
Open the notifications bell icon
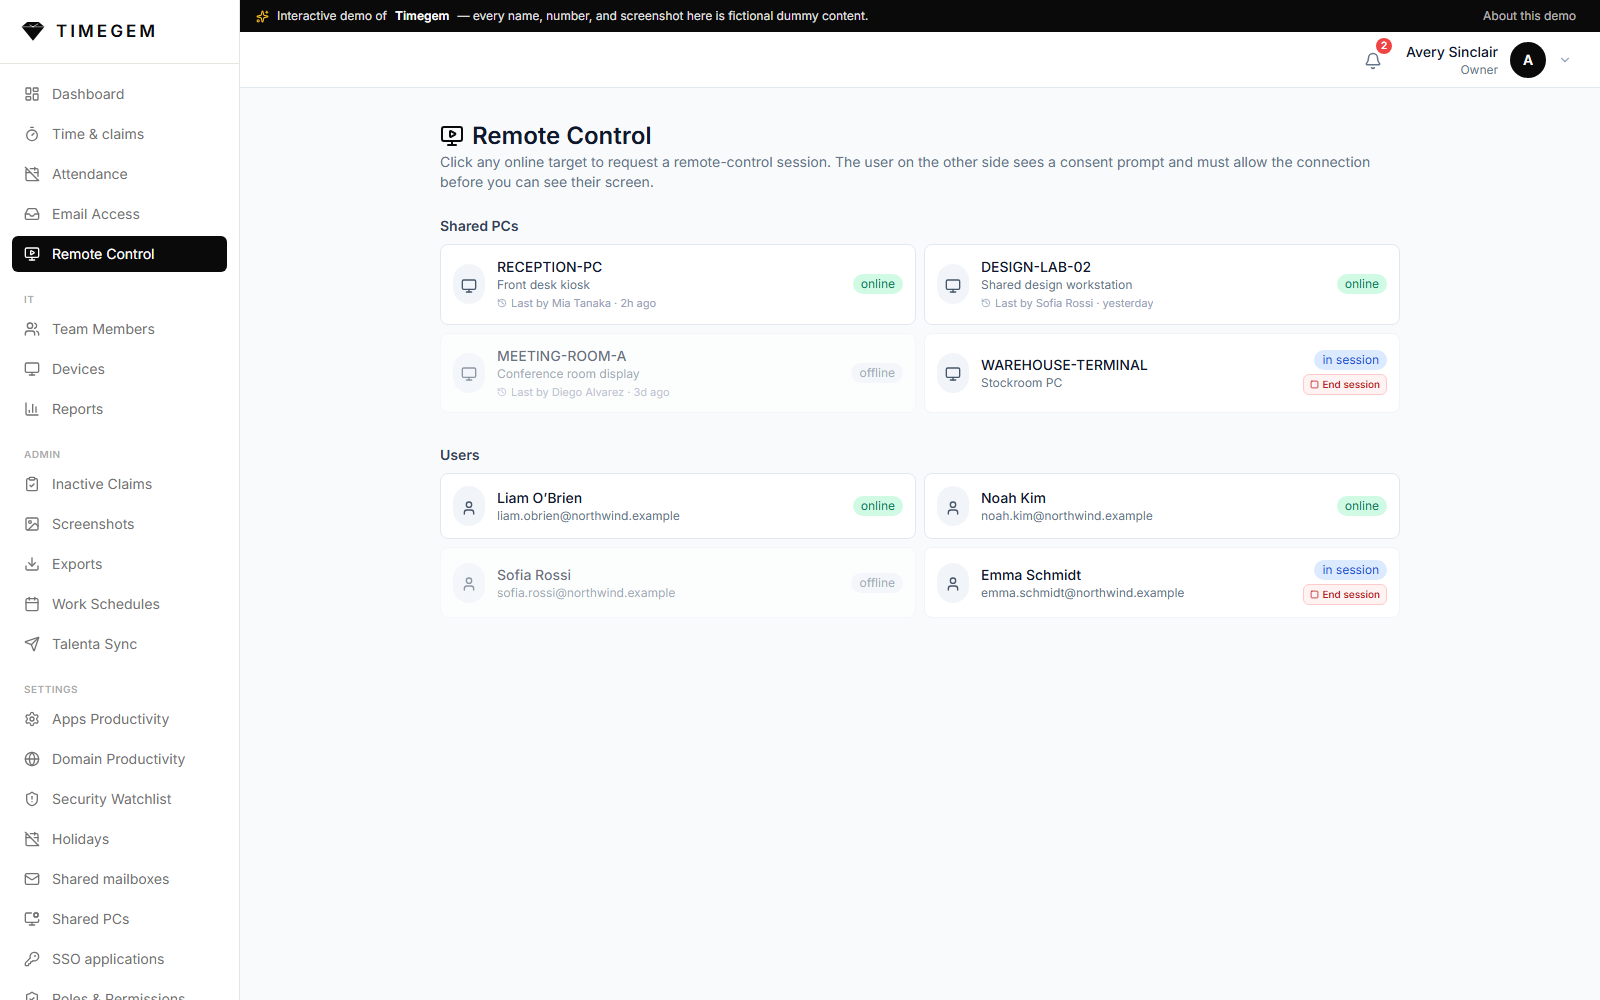[1373, 61]
